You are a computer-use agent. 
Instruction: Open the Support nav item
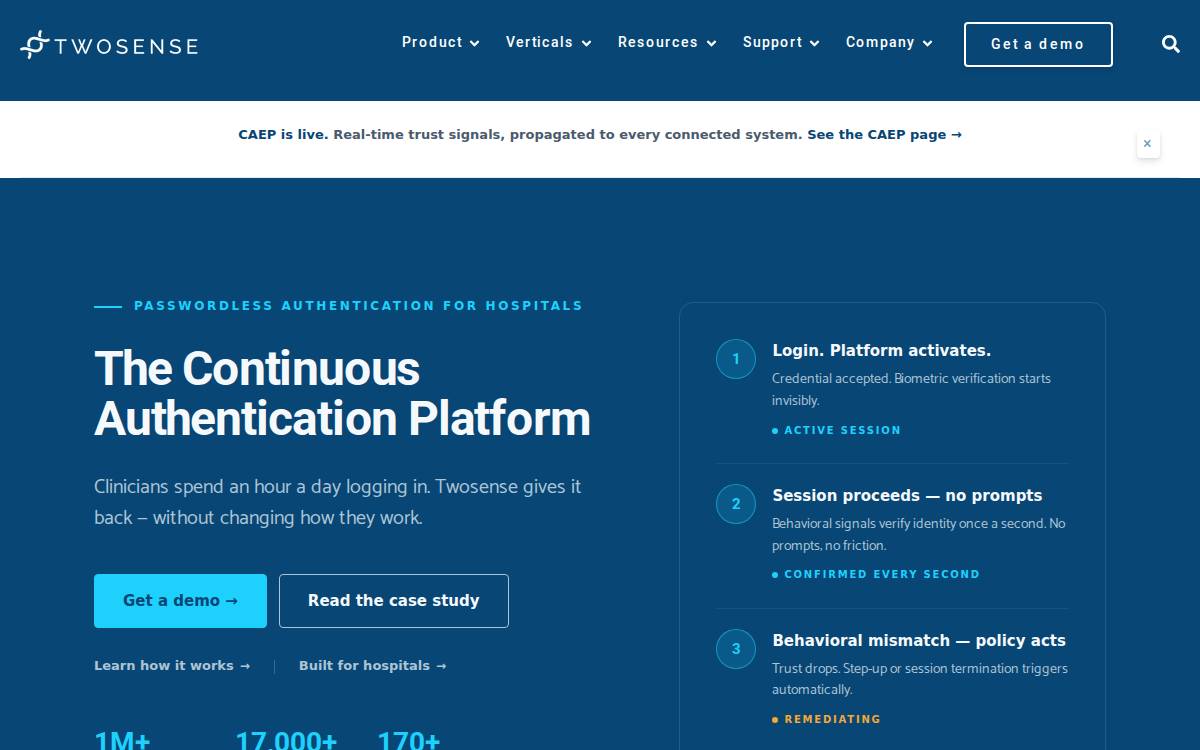click(x=772, y=42)
